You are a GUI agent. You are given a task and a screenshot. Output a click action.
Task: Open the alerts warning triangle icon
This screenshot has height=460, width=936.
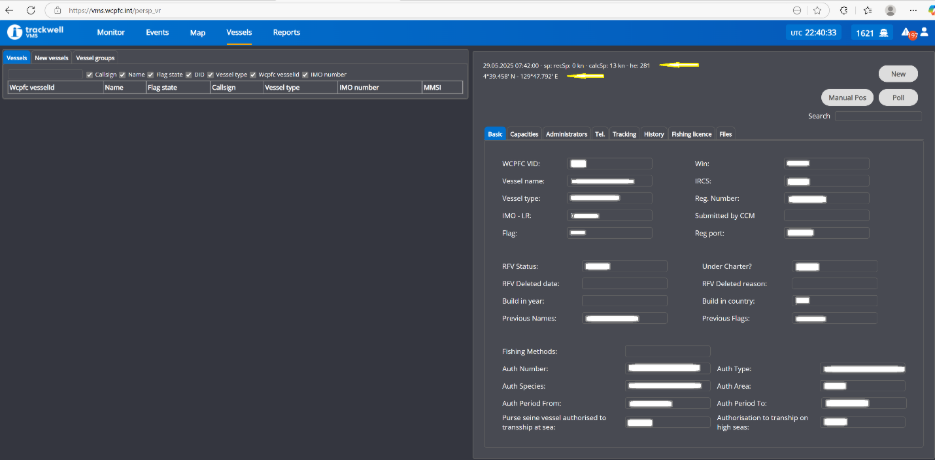[x=906, y=32]
